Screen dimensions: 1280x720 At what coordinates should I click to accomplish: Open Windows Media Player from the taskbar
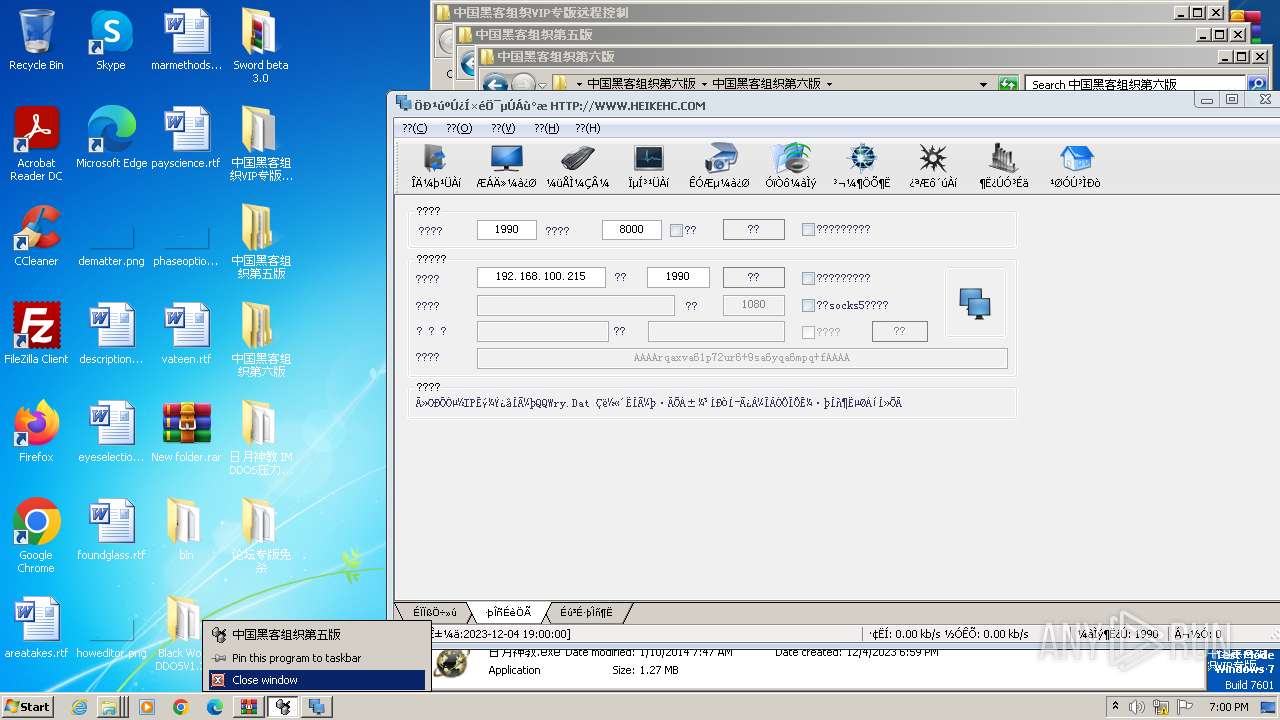(x=147, y=707)
